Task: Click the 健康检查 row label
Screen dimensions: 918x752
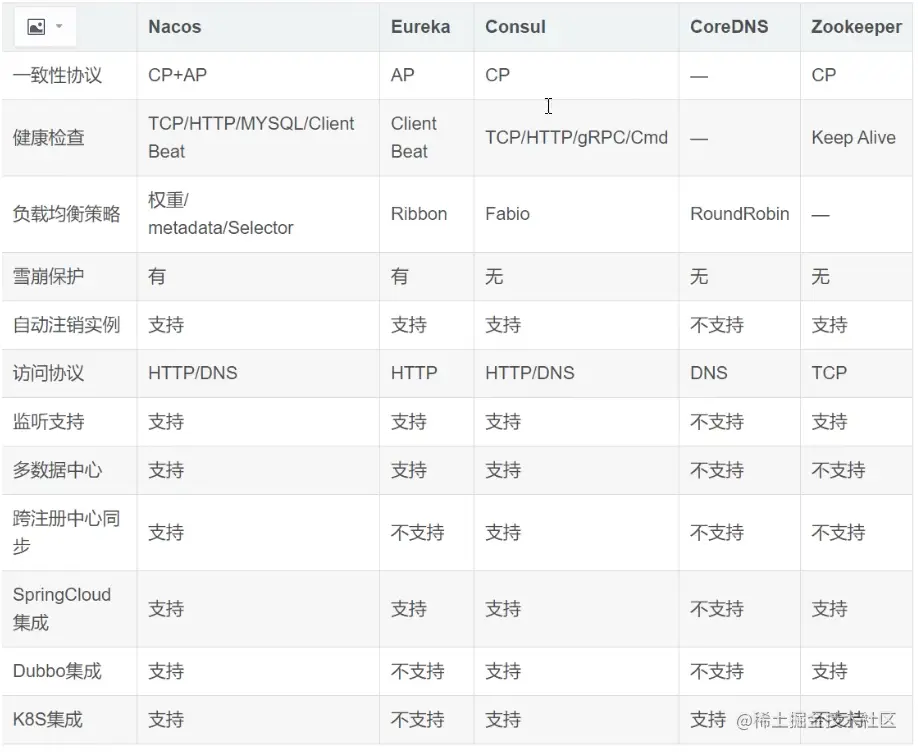Action: (49, 138)
